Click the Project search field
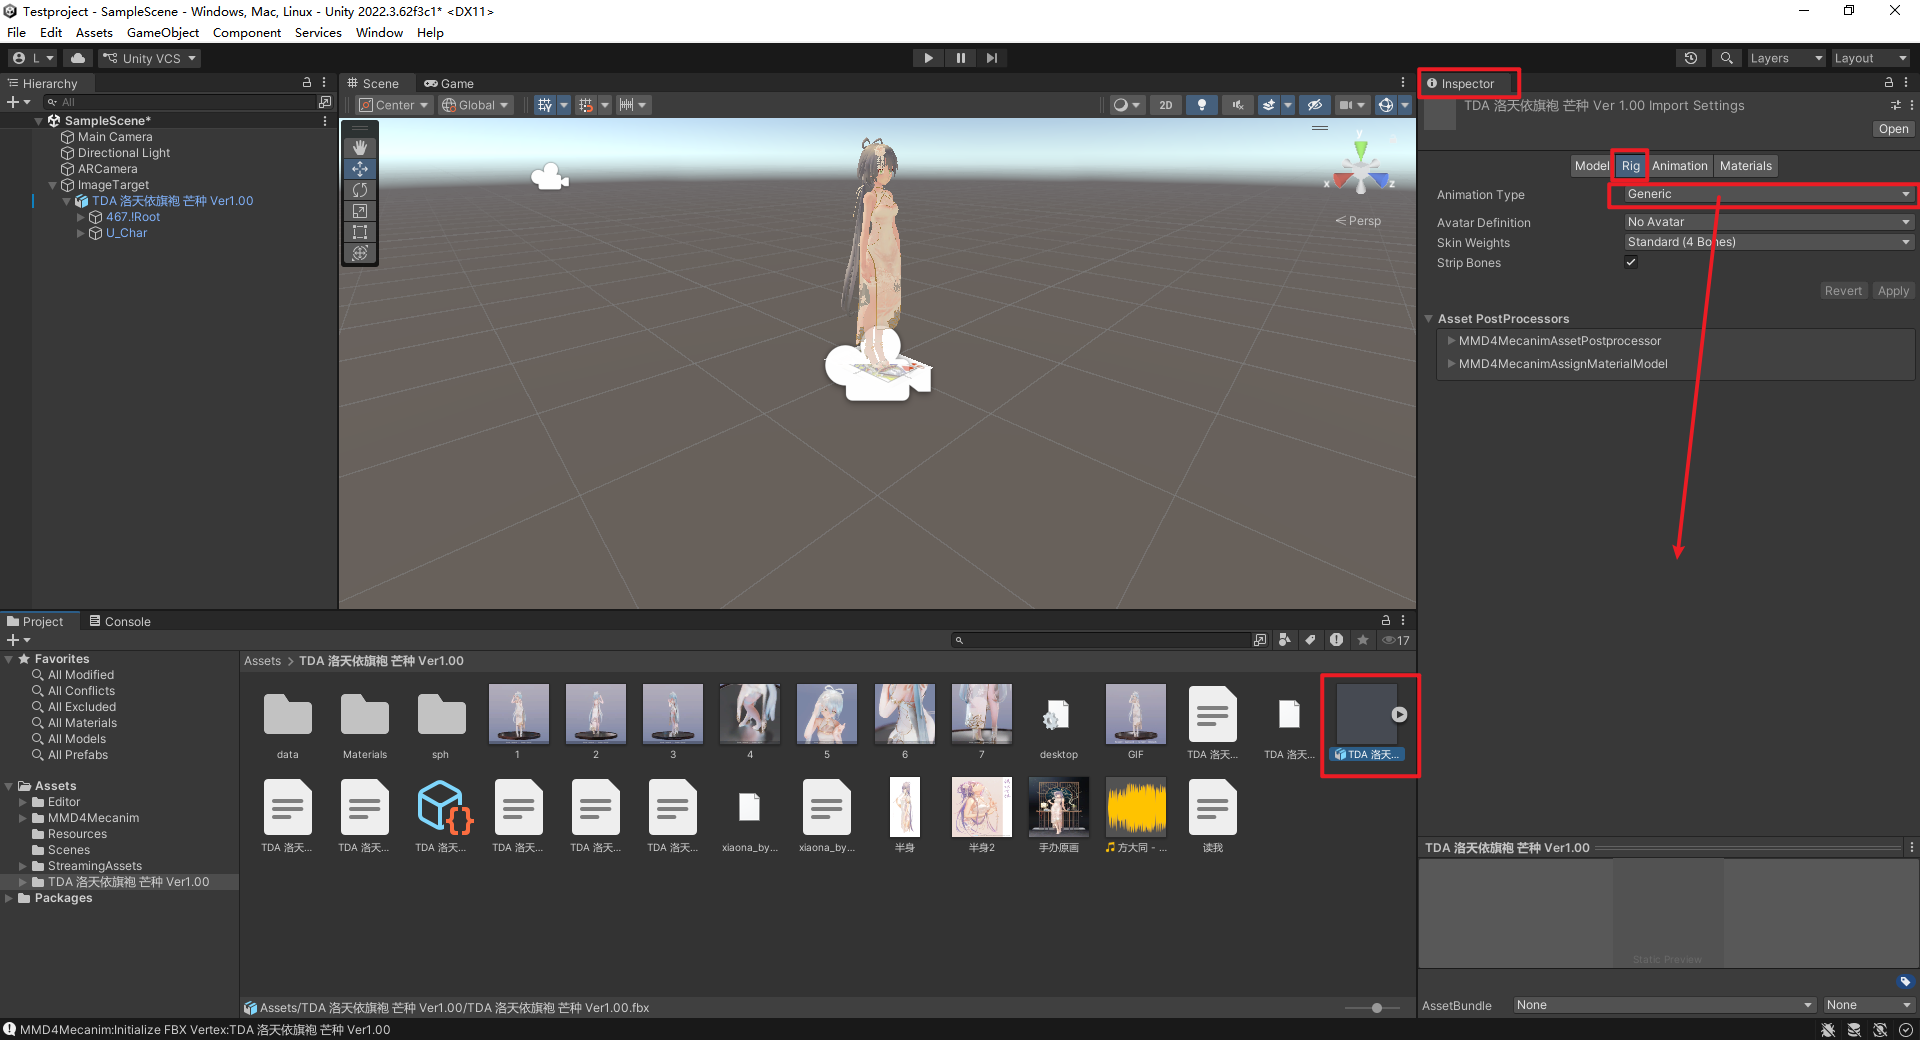Viewport: 1920px width, 1040px height. (x=1102, y=640)
